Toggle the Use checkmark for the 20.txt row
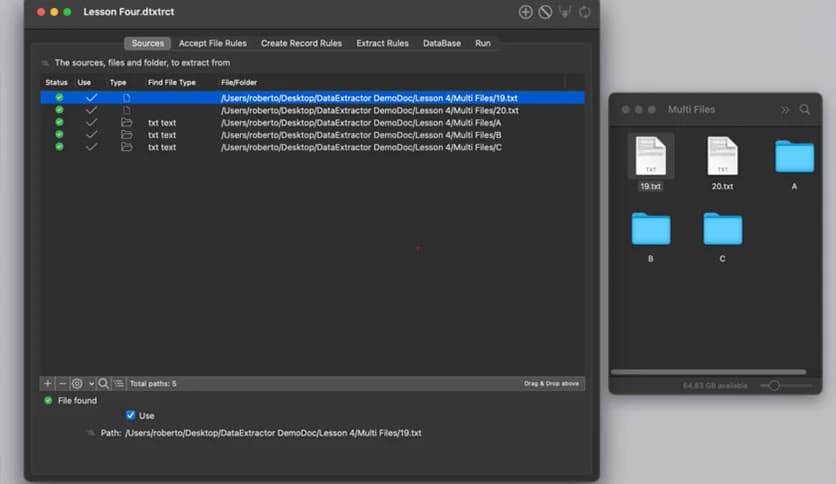 (91, 110)
